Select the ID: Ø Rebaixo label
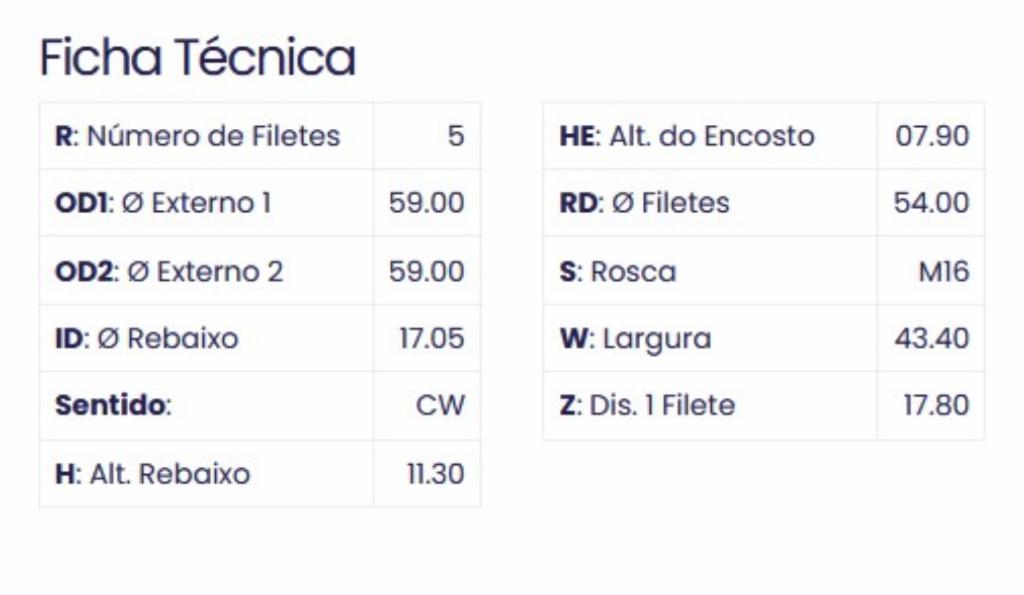The height and width of the screenshot is (595, 1024). [147, 338]
